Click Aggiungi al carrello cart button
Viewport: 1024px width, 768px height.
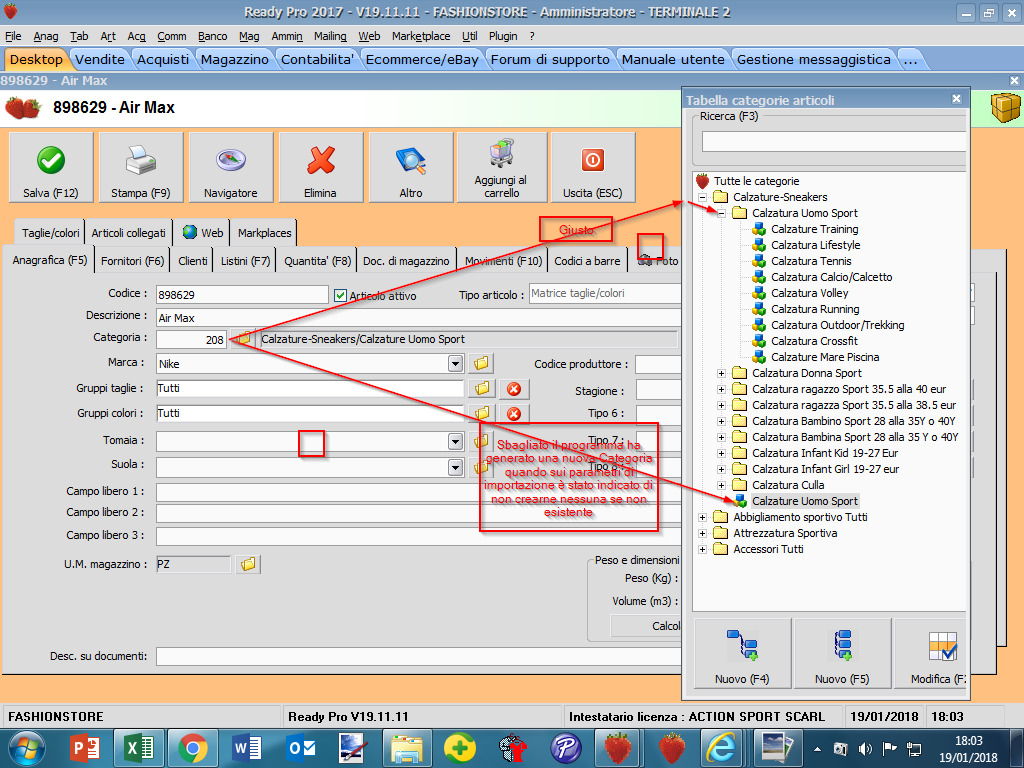[x=502, y=167]
